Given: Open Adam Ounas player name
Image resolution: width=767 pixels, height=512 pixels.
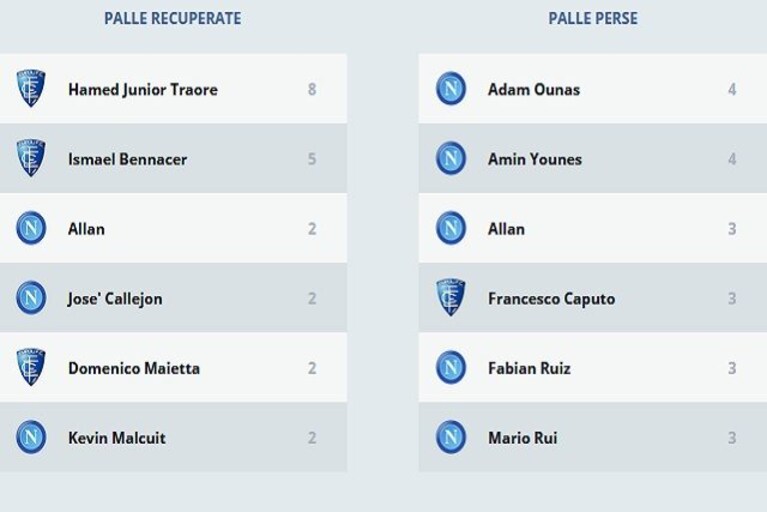Looking at the screenshot, I should click(534, 89).
